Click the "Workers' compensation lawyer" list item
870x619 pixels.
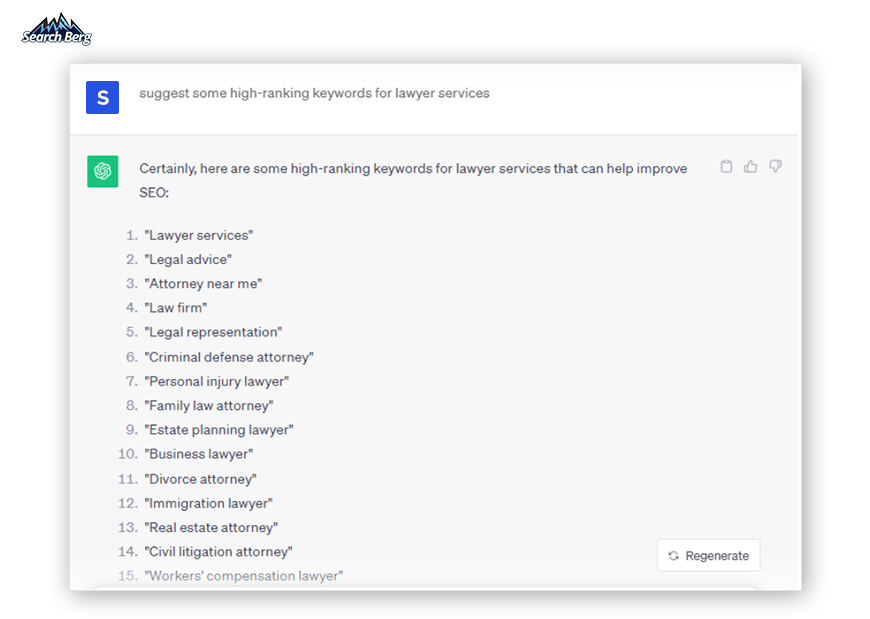[x=244, y=576]
